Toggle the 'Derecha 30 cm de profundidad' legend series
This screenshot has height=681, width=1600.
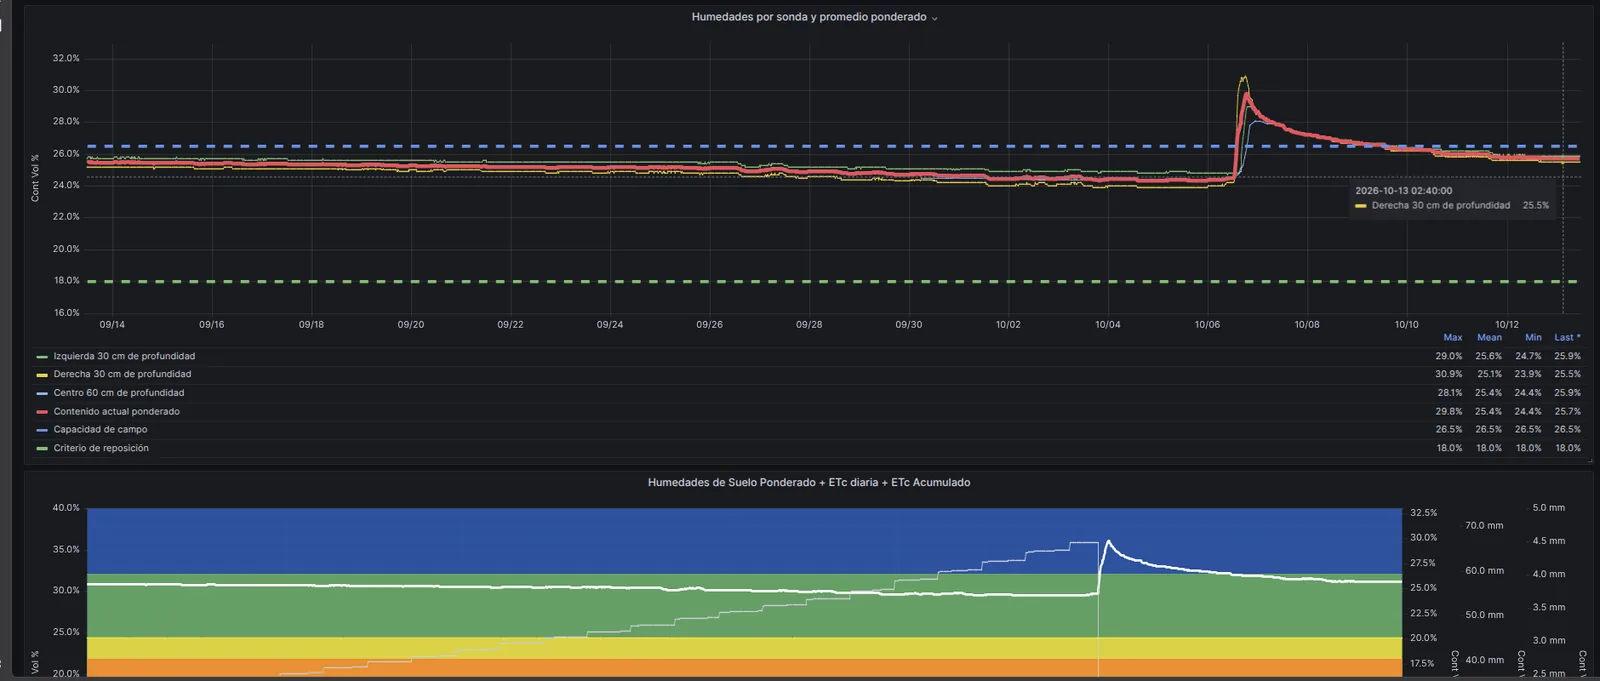pos(122,374)
